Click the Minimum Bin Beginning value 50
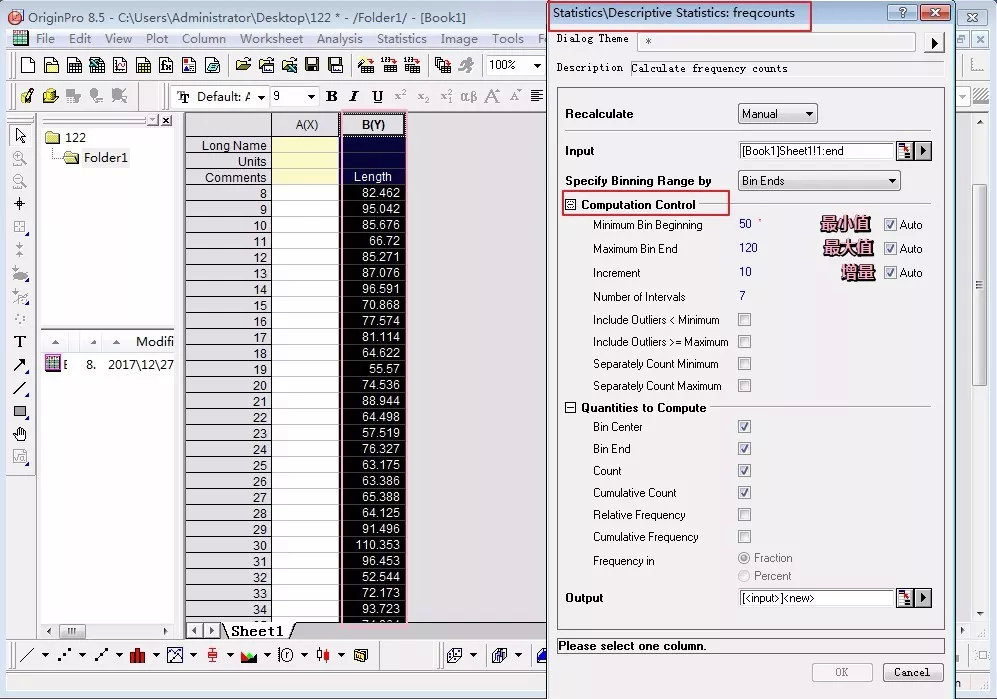Viewport: 997px width, 699px height. (x=745, y=224)
